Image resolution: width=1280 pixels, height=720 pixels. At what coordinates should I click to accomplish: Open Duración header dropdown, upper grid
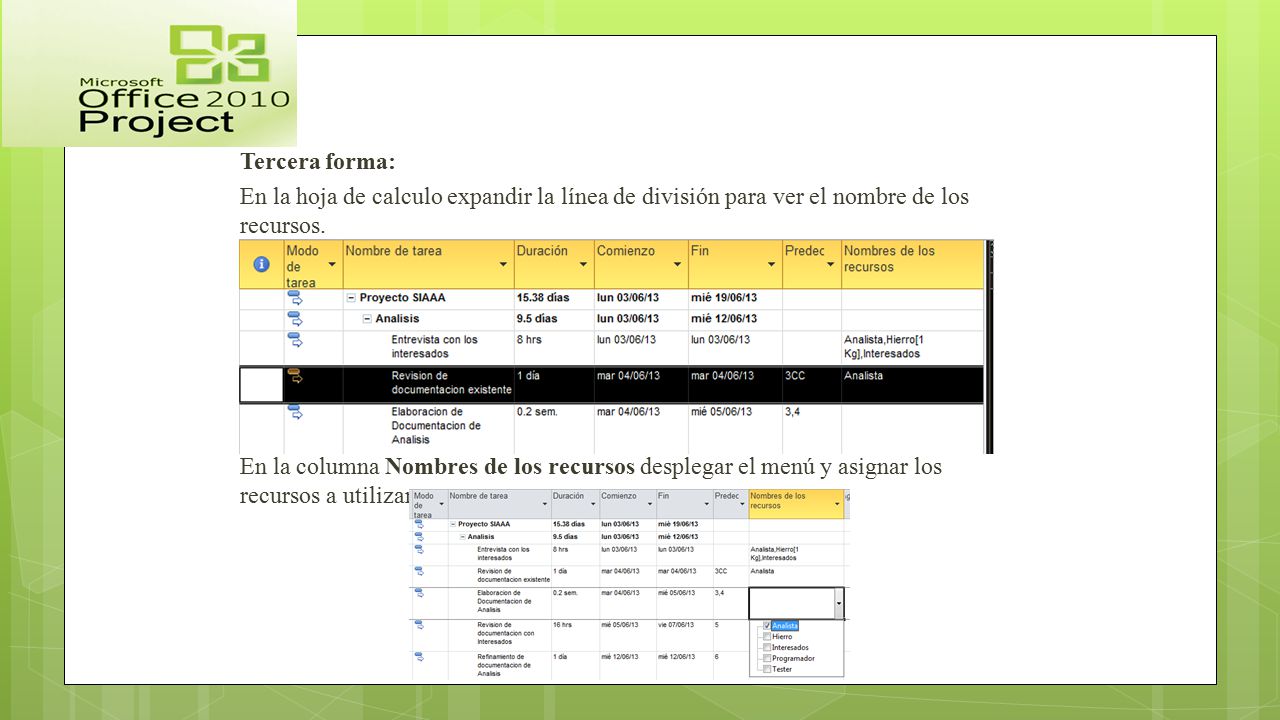(x=583, y=265)
